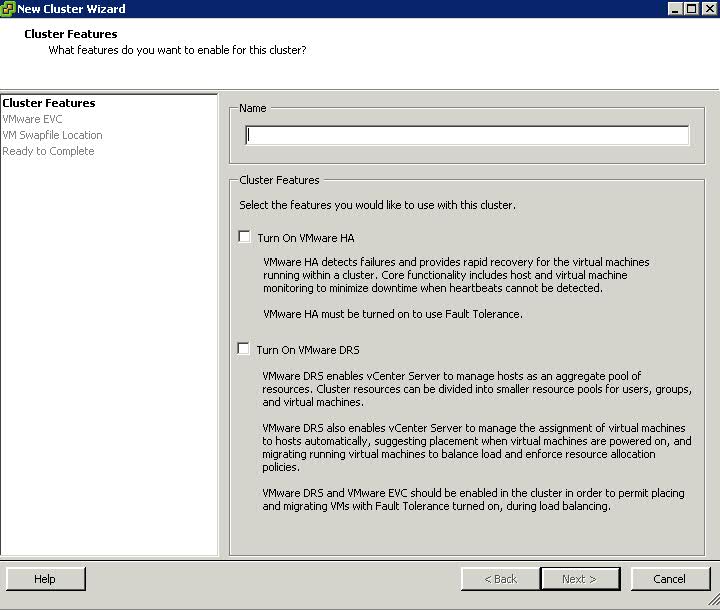Click the 'Turn On VMware HA' label text
Image resolution: width=720 pixels, height=610 pixels.
[306, 238]
